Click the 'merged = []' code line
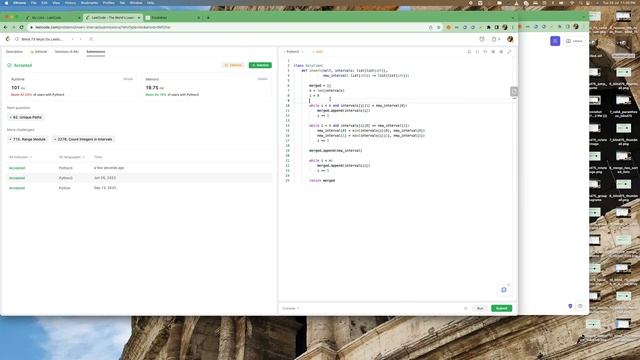 click(x=320, y=86)
